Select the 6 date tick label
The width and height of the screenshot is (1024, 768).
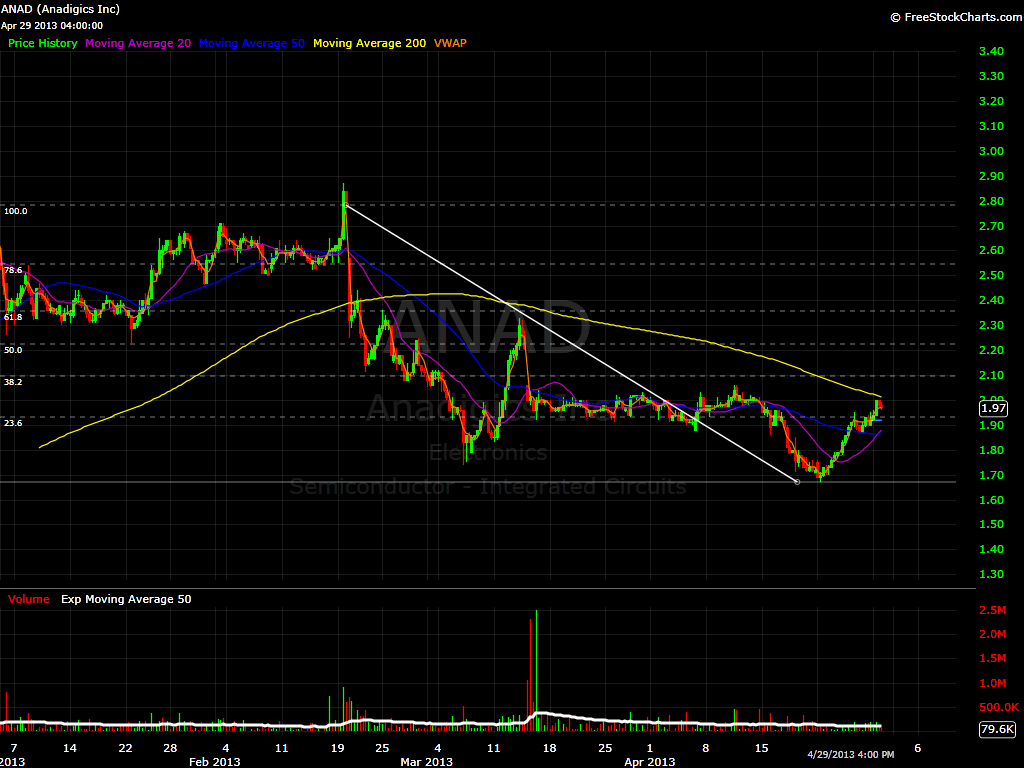click(x=918, y=748)
